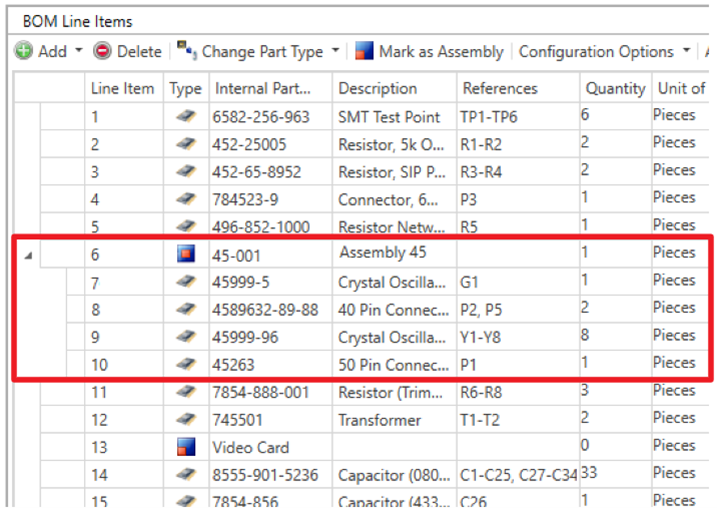Screen dimensions: 717x508
Task: Click the Configuration Options label
Action: tap(596, 51)
